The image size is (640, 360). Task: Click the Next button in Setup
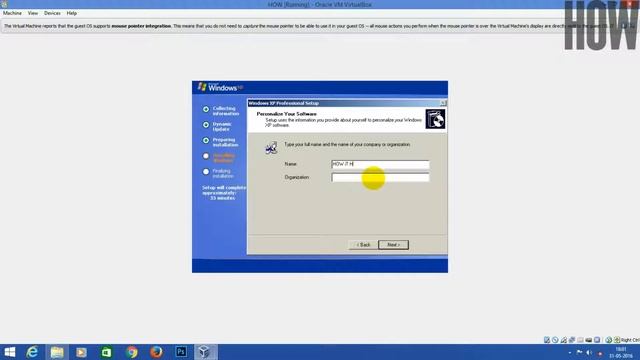tap(393, 245)
